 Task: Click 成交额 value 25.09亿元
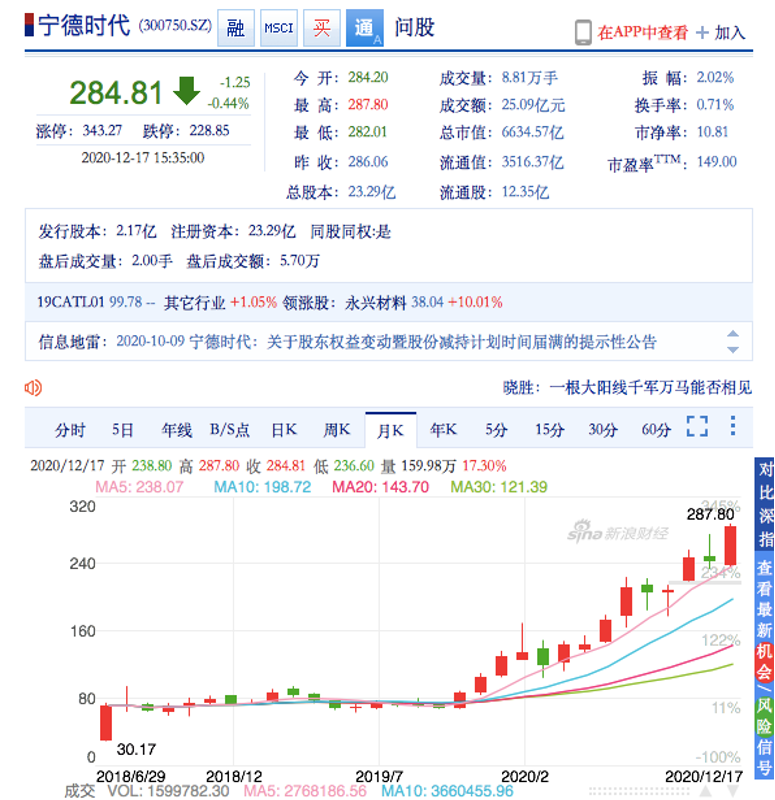click(533, 105)
